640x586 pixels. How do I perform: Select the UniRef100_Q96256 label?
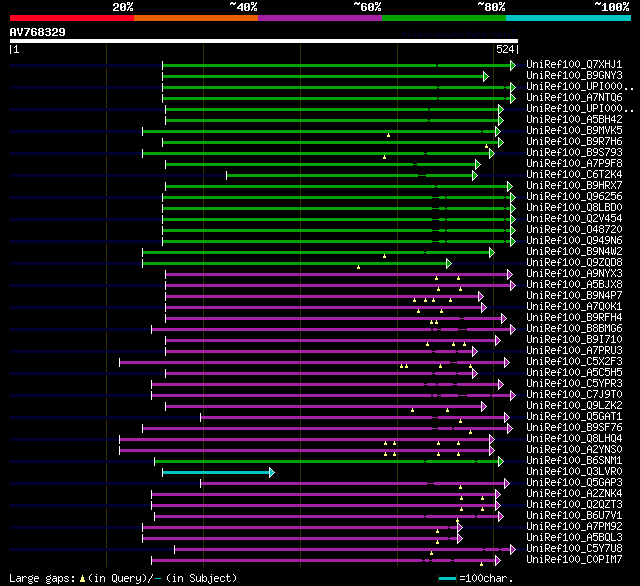(x=574, y=196)
